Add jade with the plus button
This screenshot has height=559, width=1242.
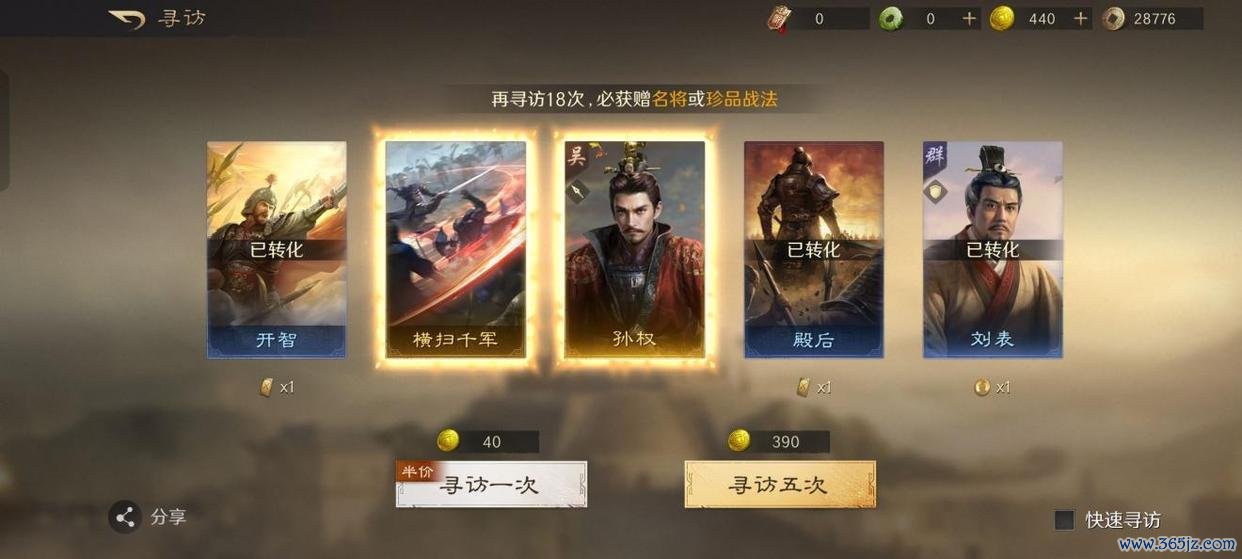coord(969,18)
